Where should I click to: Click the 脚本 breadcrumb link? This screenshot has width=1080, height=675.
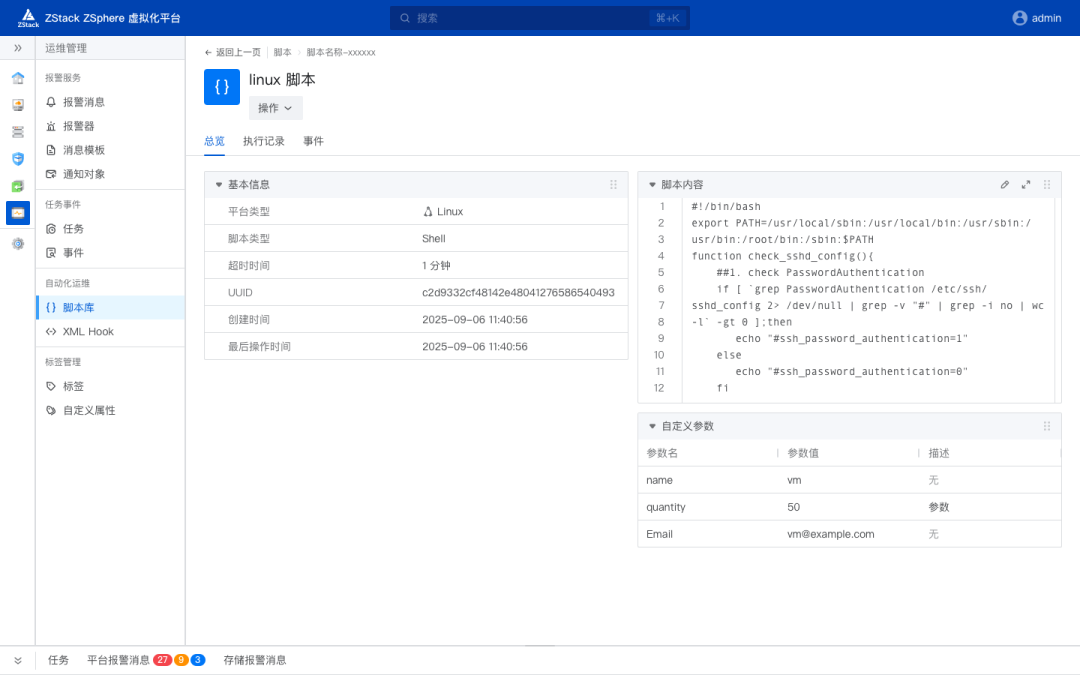(x=282, y=52)
